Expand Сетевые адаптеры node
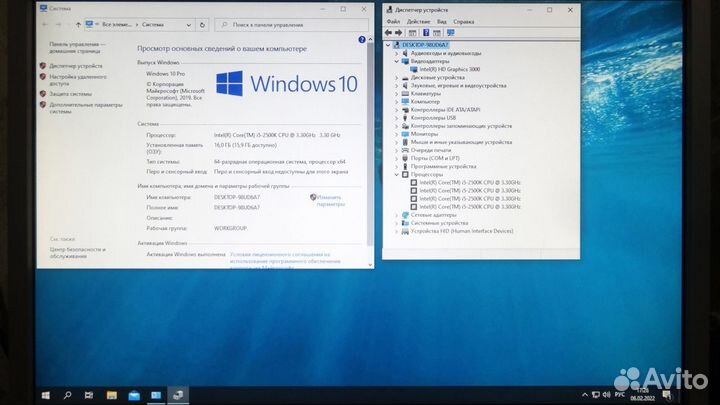Image resolution: width=720 pixels, height=405 pixels. pyautogui.click(x=397, y=215)
